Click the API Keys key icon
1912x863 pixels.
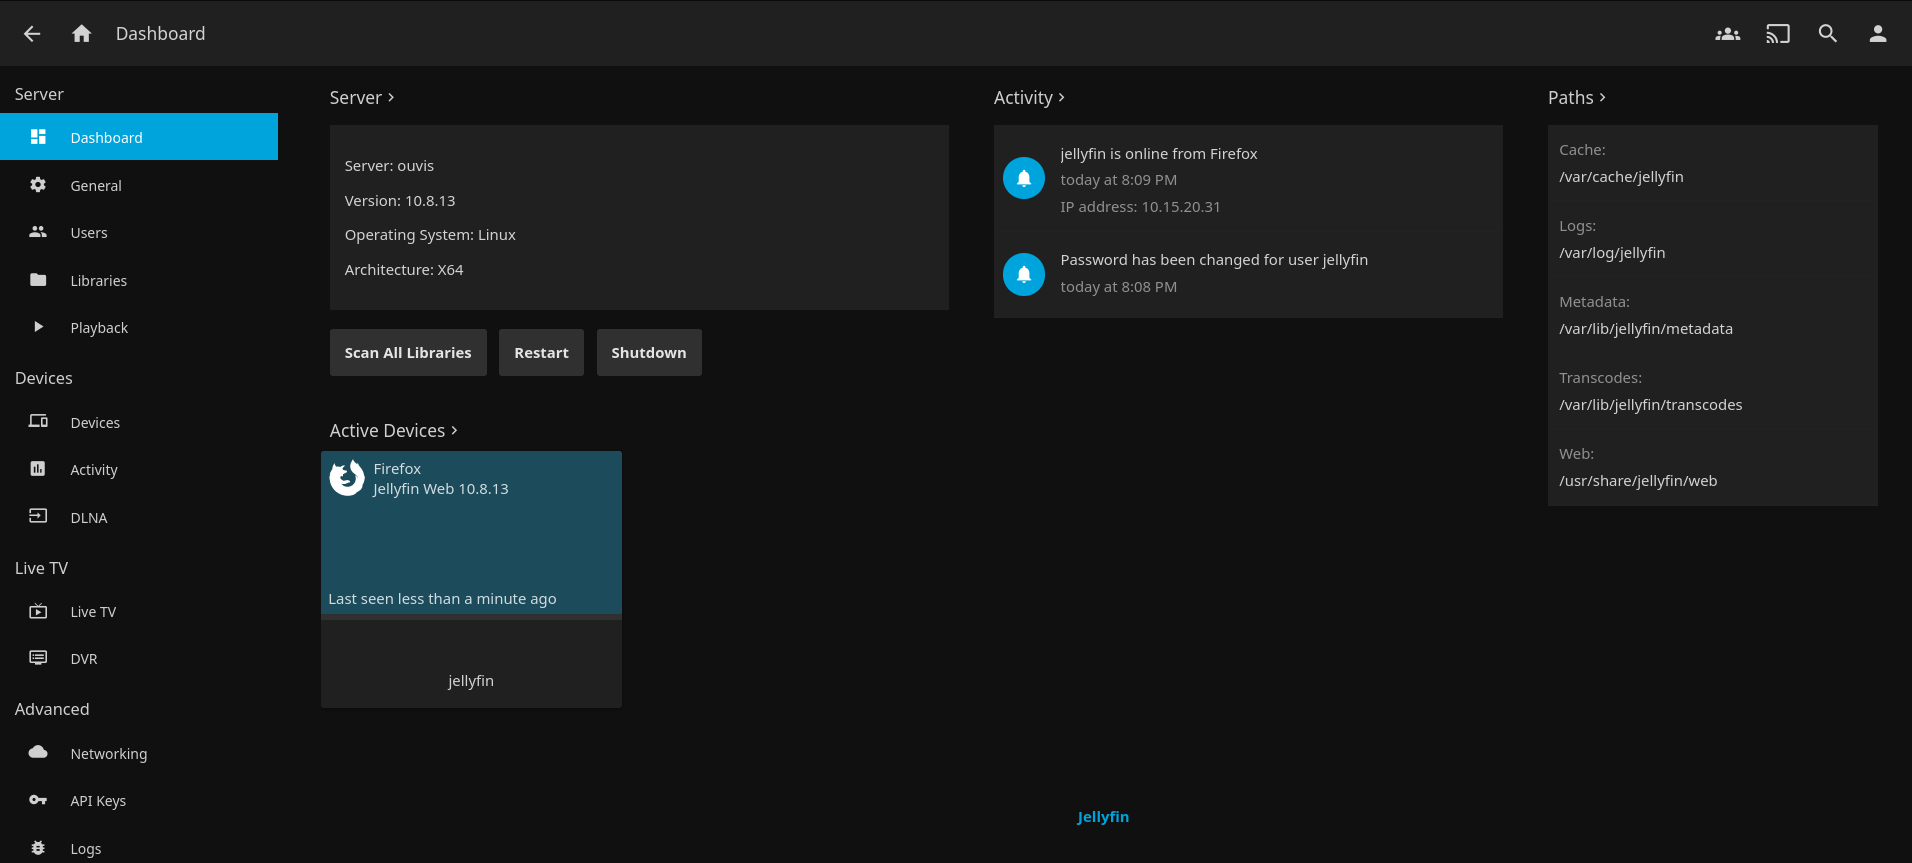click(38, 800)
